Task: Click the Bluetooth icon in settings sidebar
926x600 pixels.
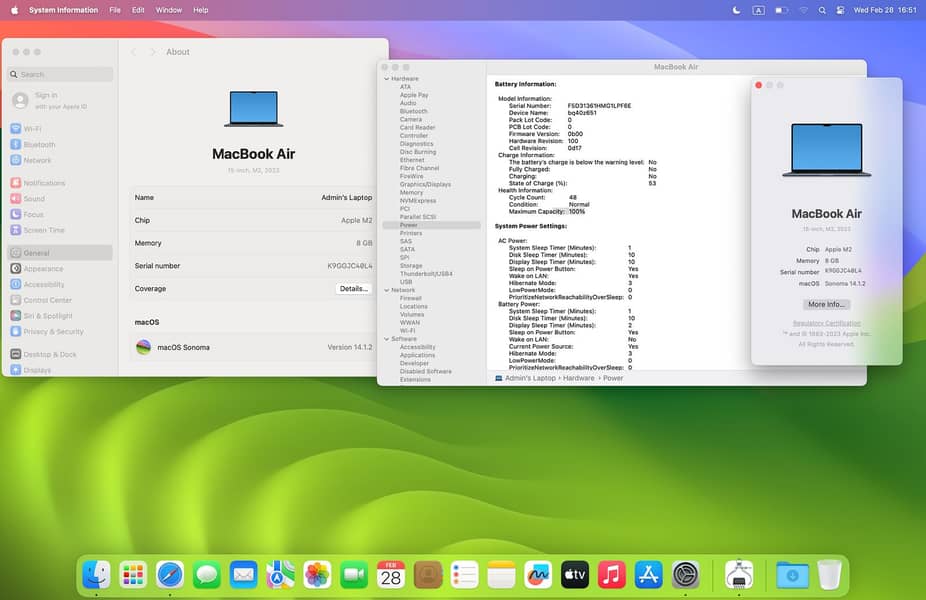Action: pos(16,144)
